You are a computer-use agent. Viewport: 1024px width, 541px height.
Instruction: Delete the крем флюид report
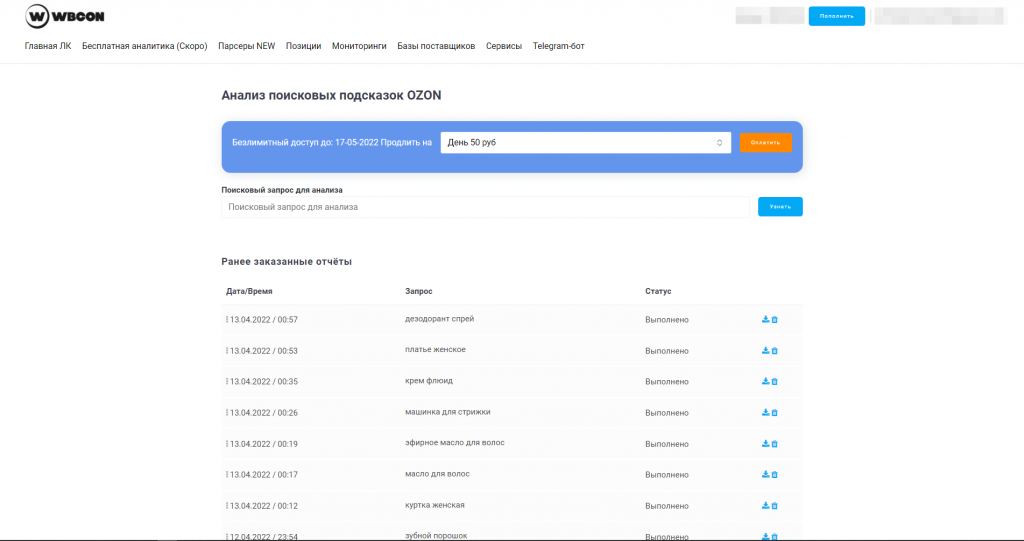click(x=775, y=382)
